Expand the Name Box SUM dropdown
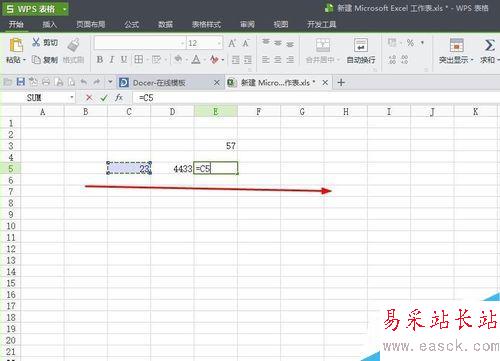 (x=72, y=98)
